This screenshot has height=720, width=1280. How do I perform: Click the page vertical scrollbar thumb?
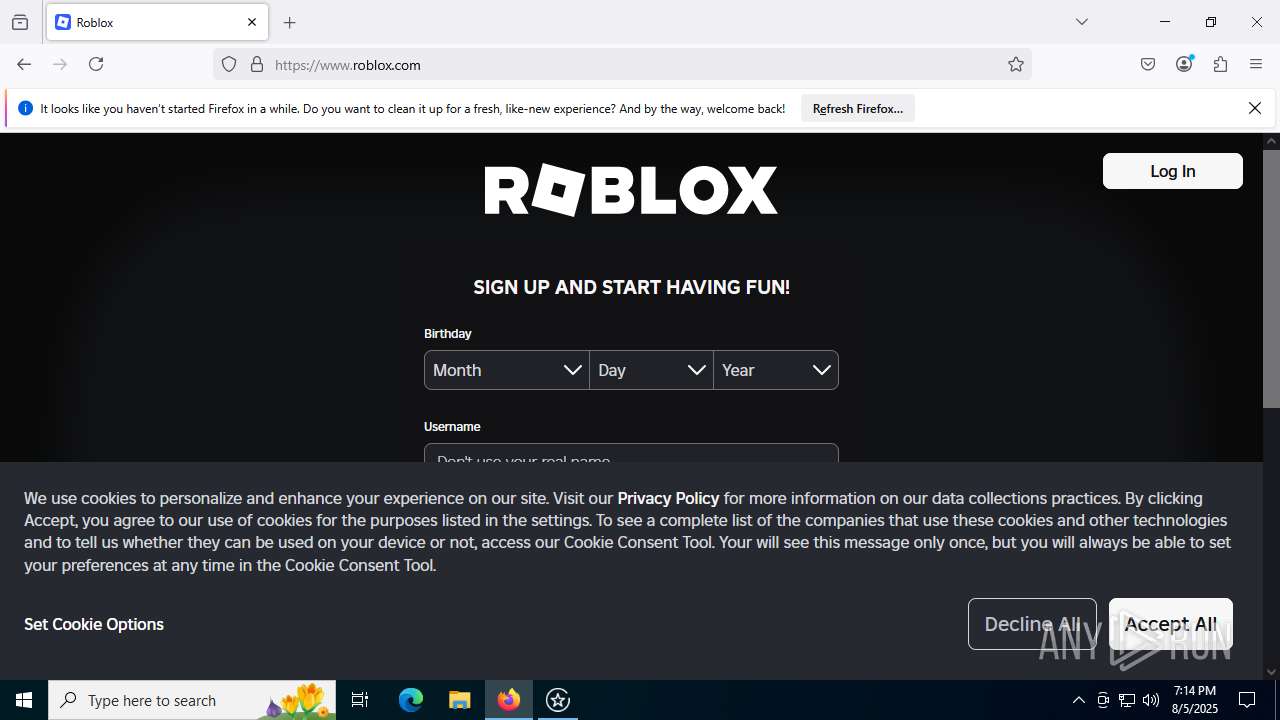[1271, 280]
